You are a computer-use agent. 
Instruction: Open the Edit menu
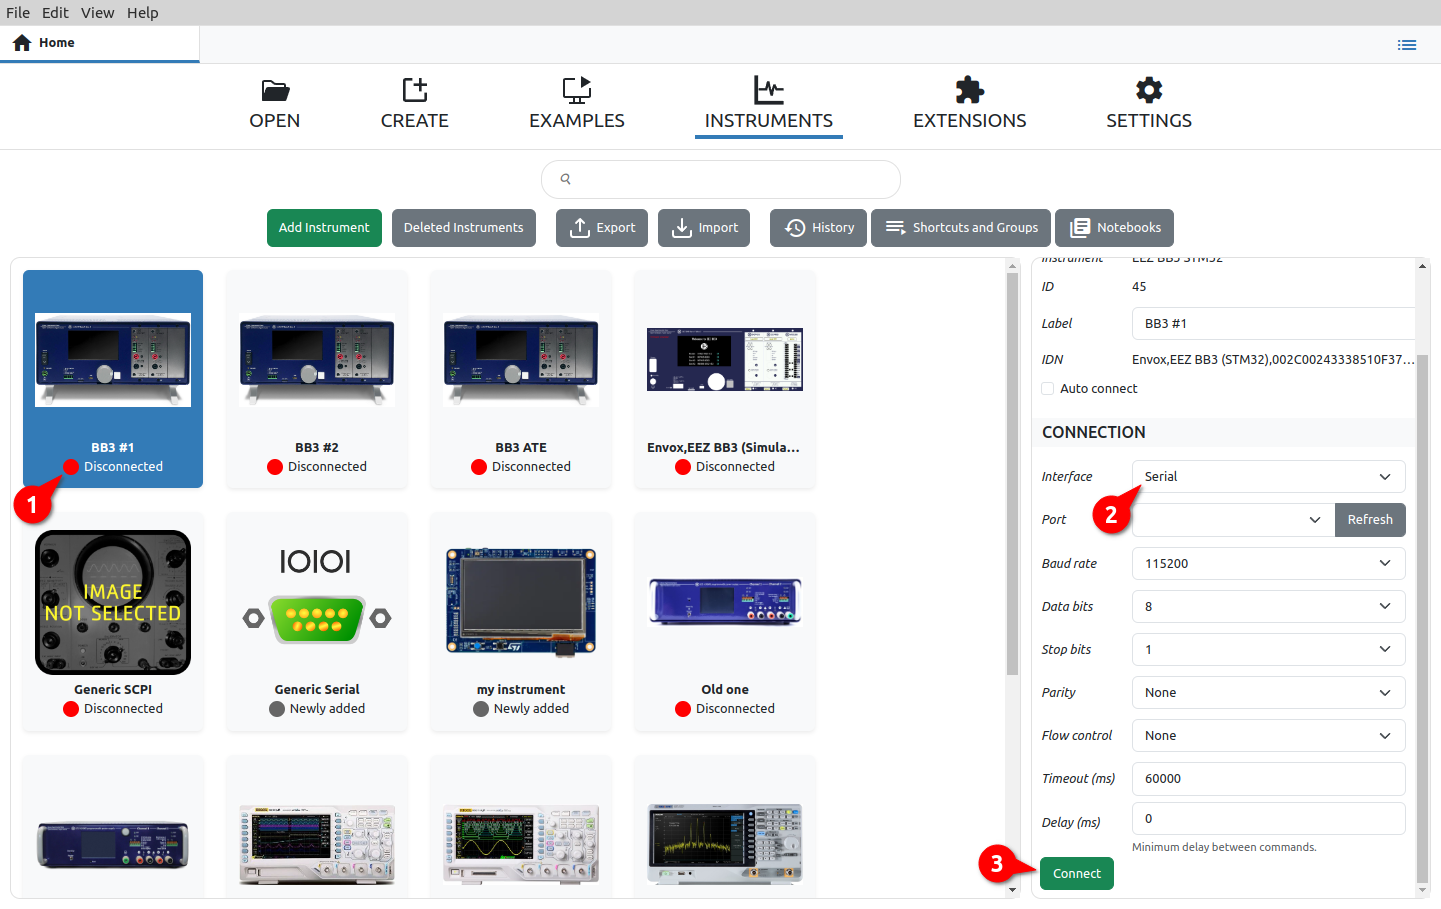55,13
